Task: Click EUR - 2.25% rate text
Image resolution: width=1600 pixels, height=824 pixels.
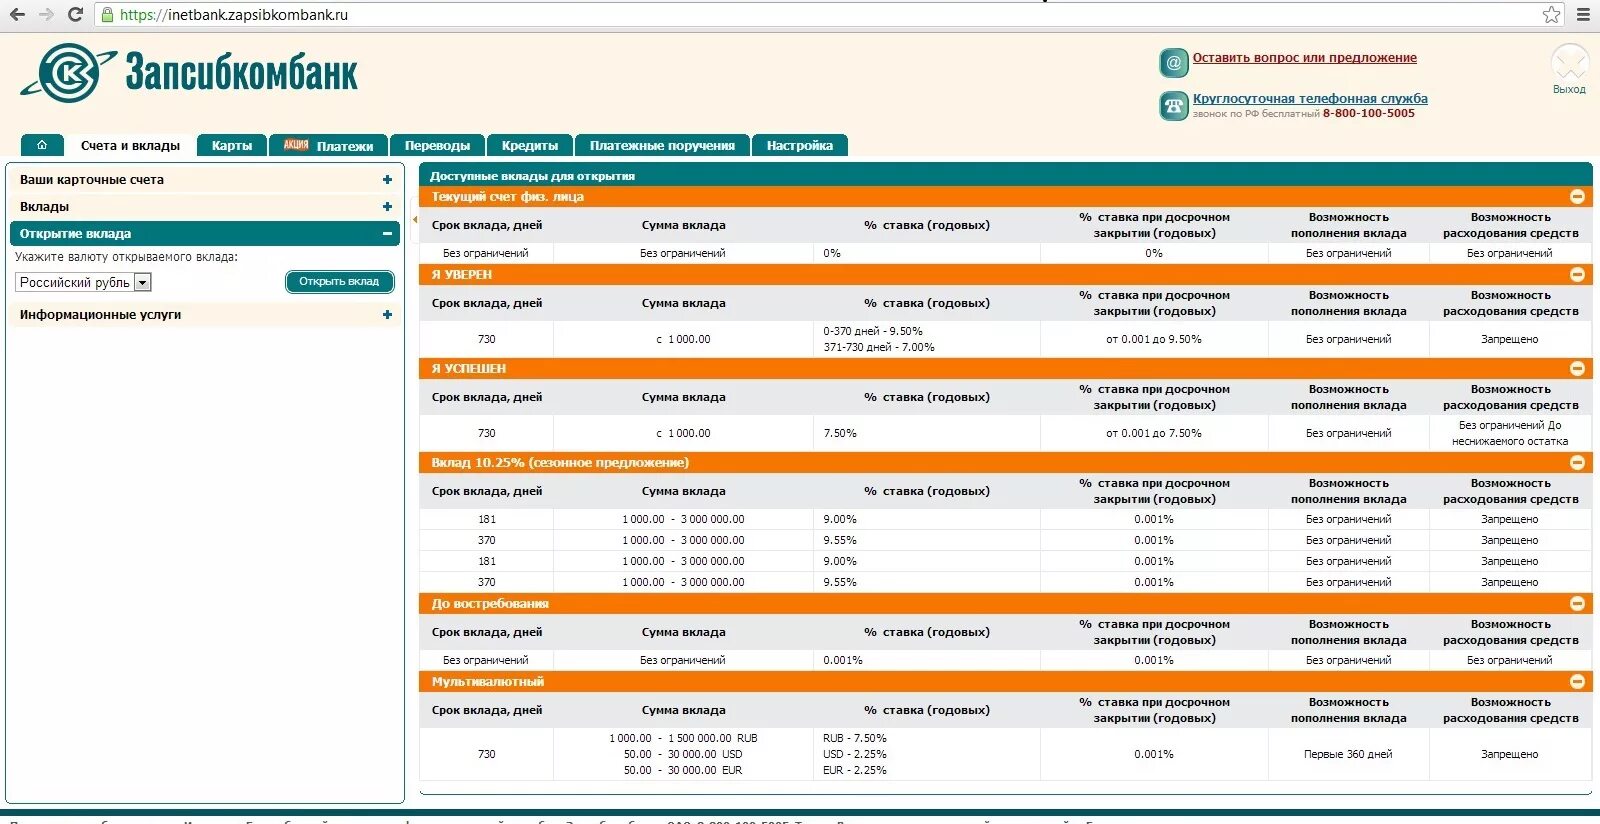Action: tap(855, 771)
